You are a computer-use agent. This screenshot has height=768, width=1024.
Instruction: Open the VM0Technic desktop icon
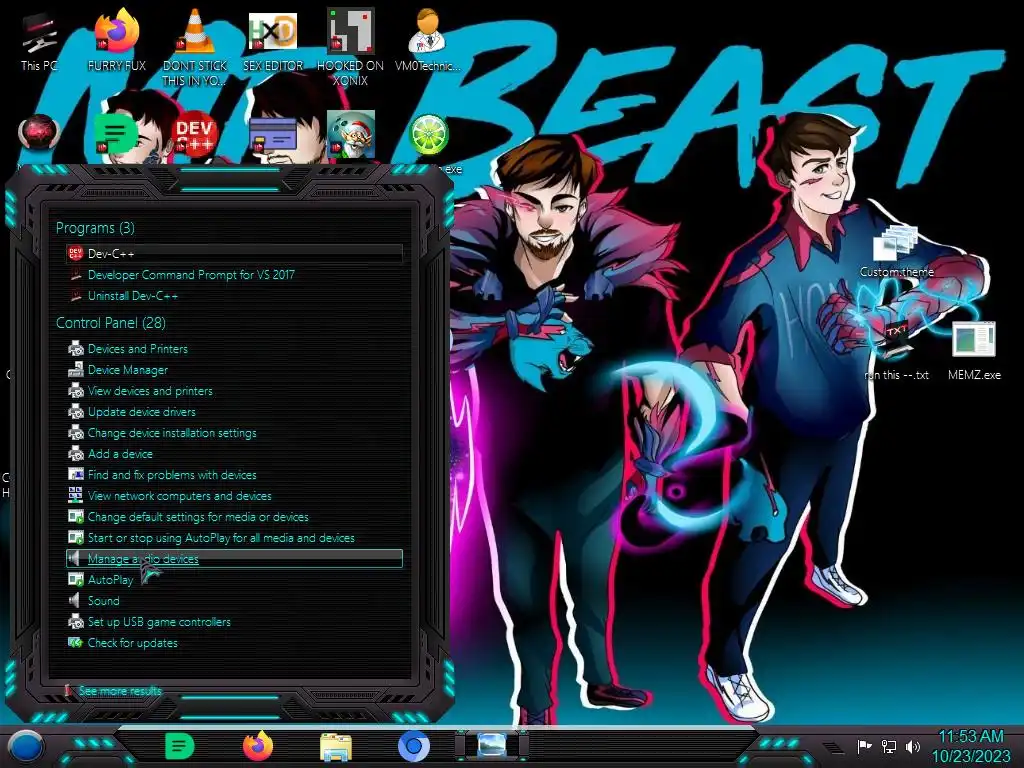(x=428, y=40)
